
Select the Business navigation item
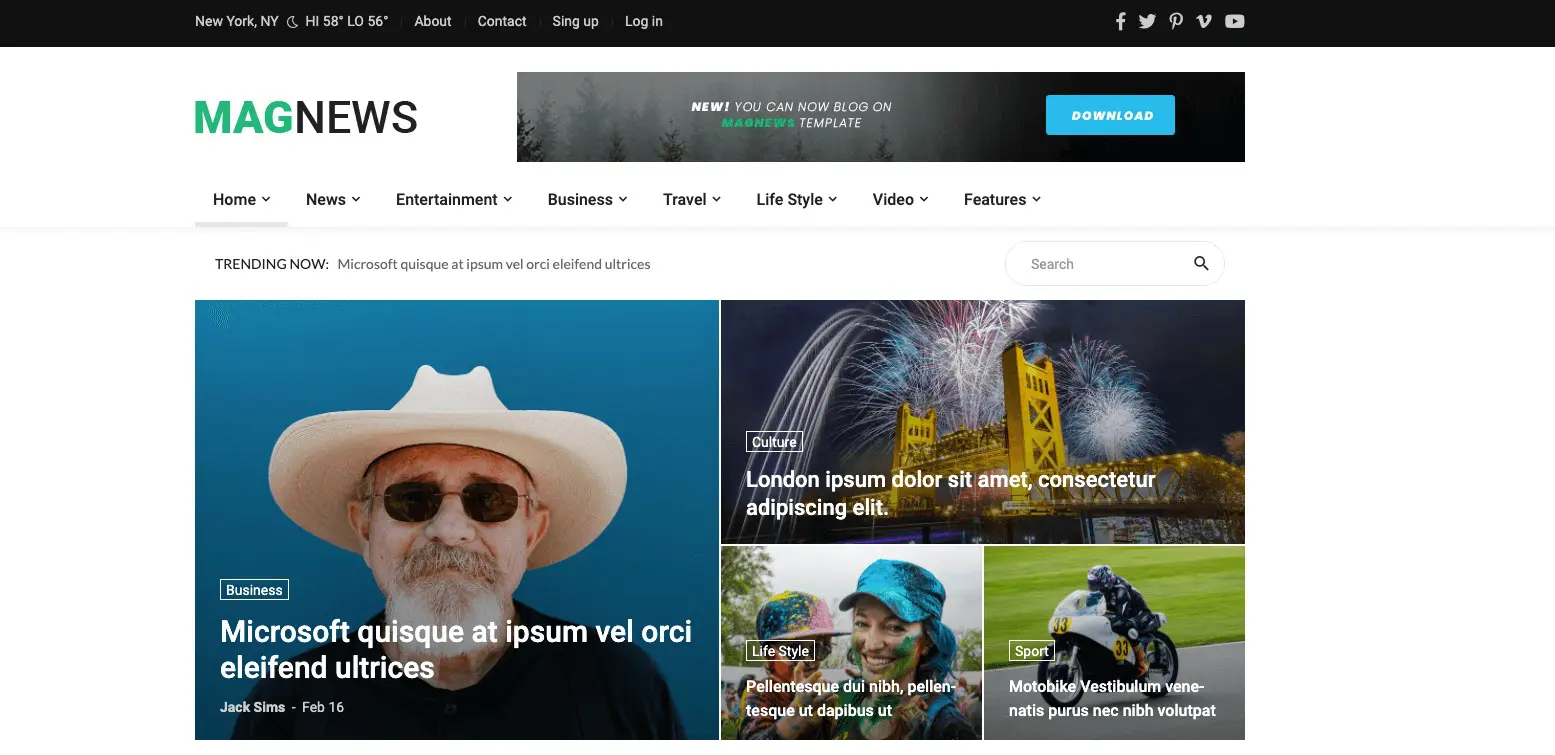[x=580, y=199]
